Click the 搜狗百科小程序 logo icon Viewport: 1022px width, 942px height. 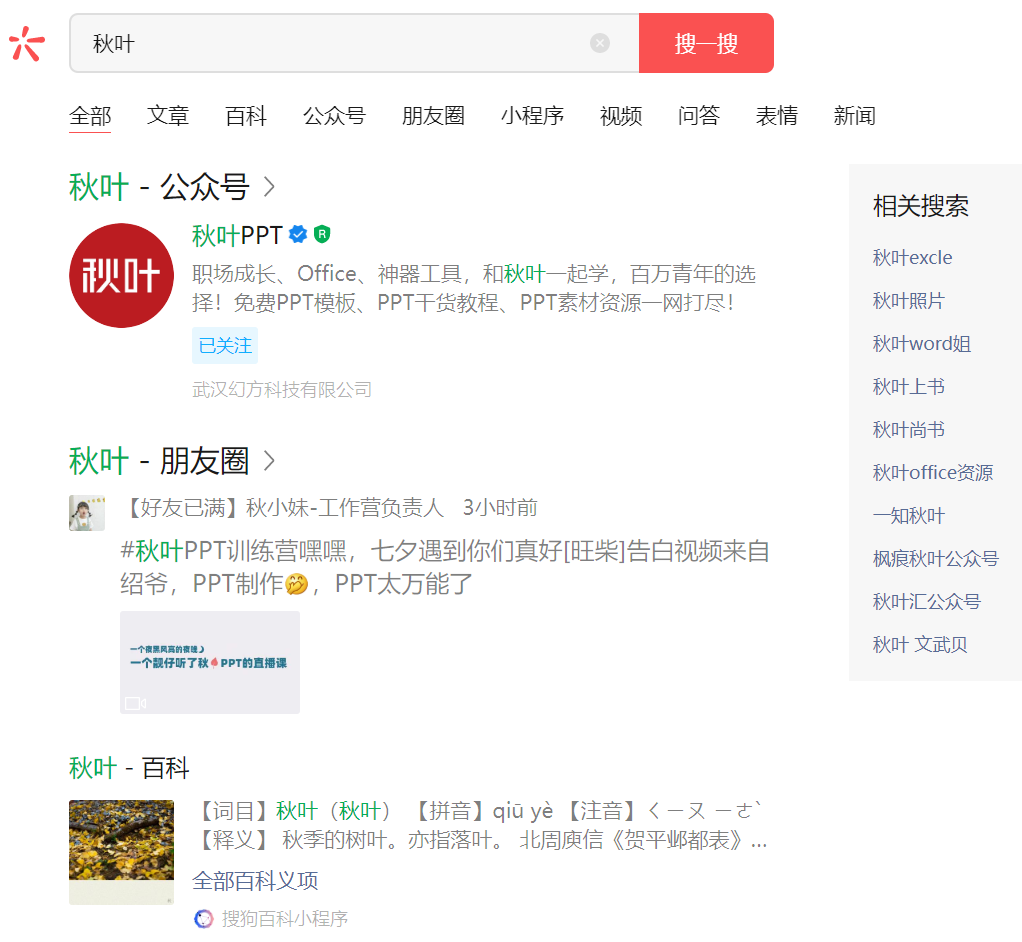(204, 919)
